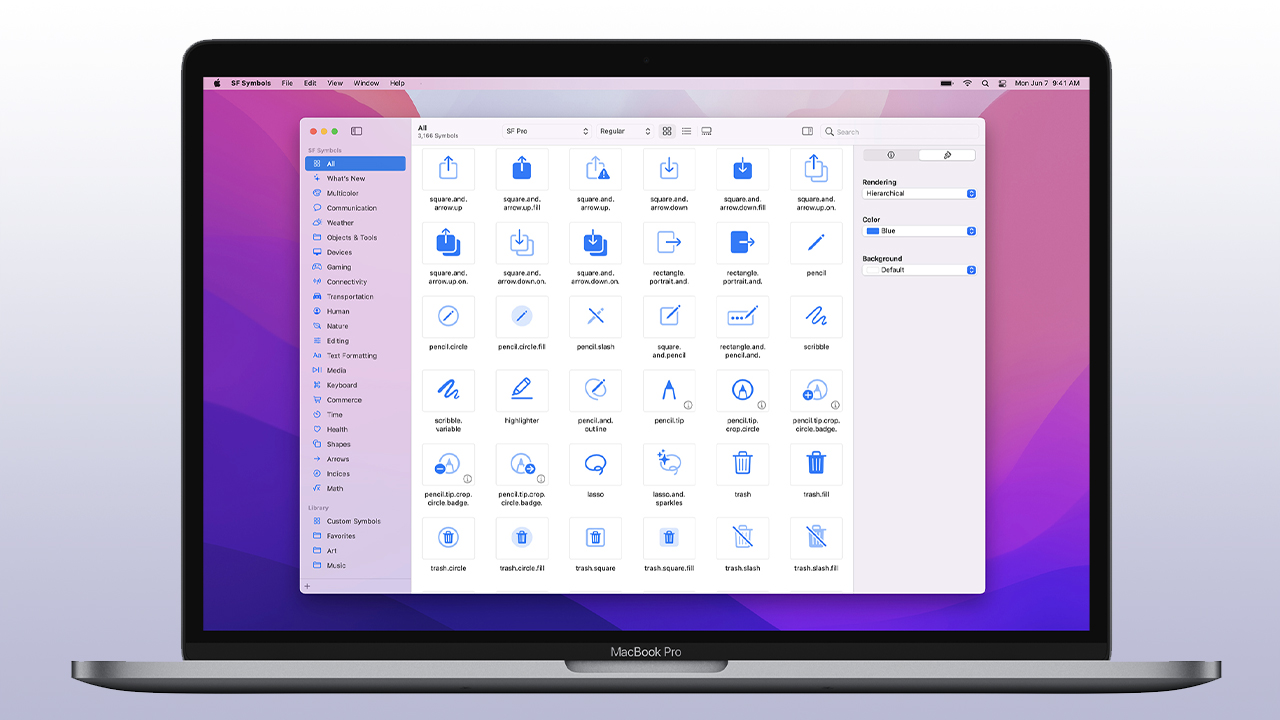The image size is (1280, 720).
Task: Toggle the inspector panel button
Action: point(808,131)
